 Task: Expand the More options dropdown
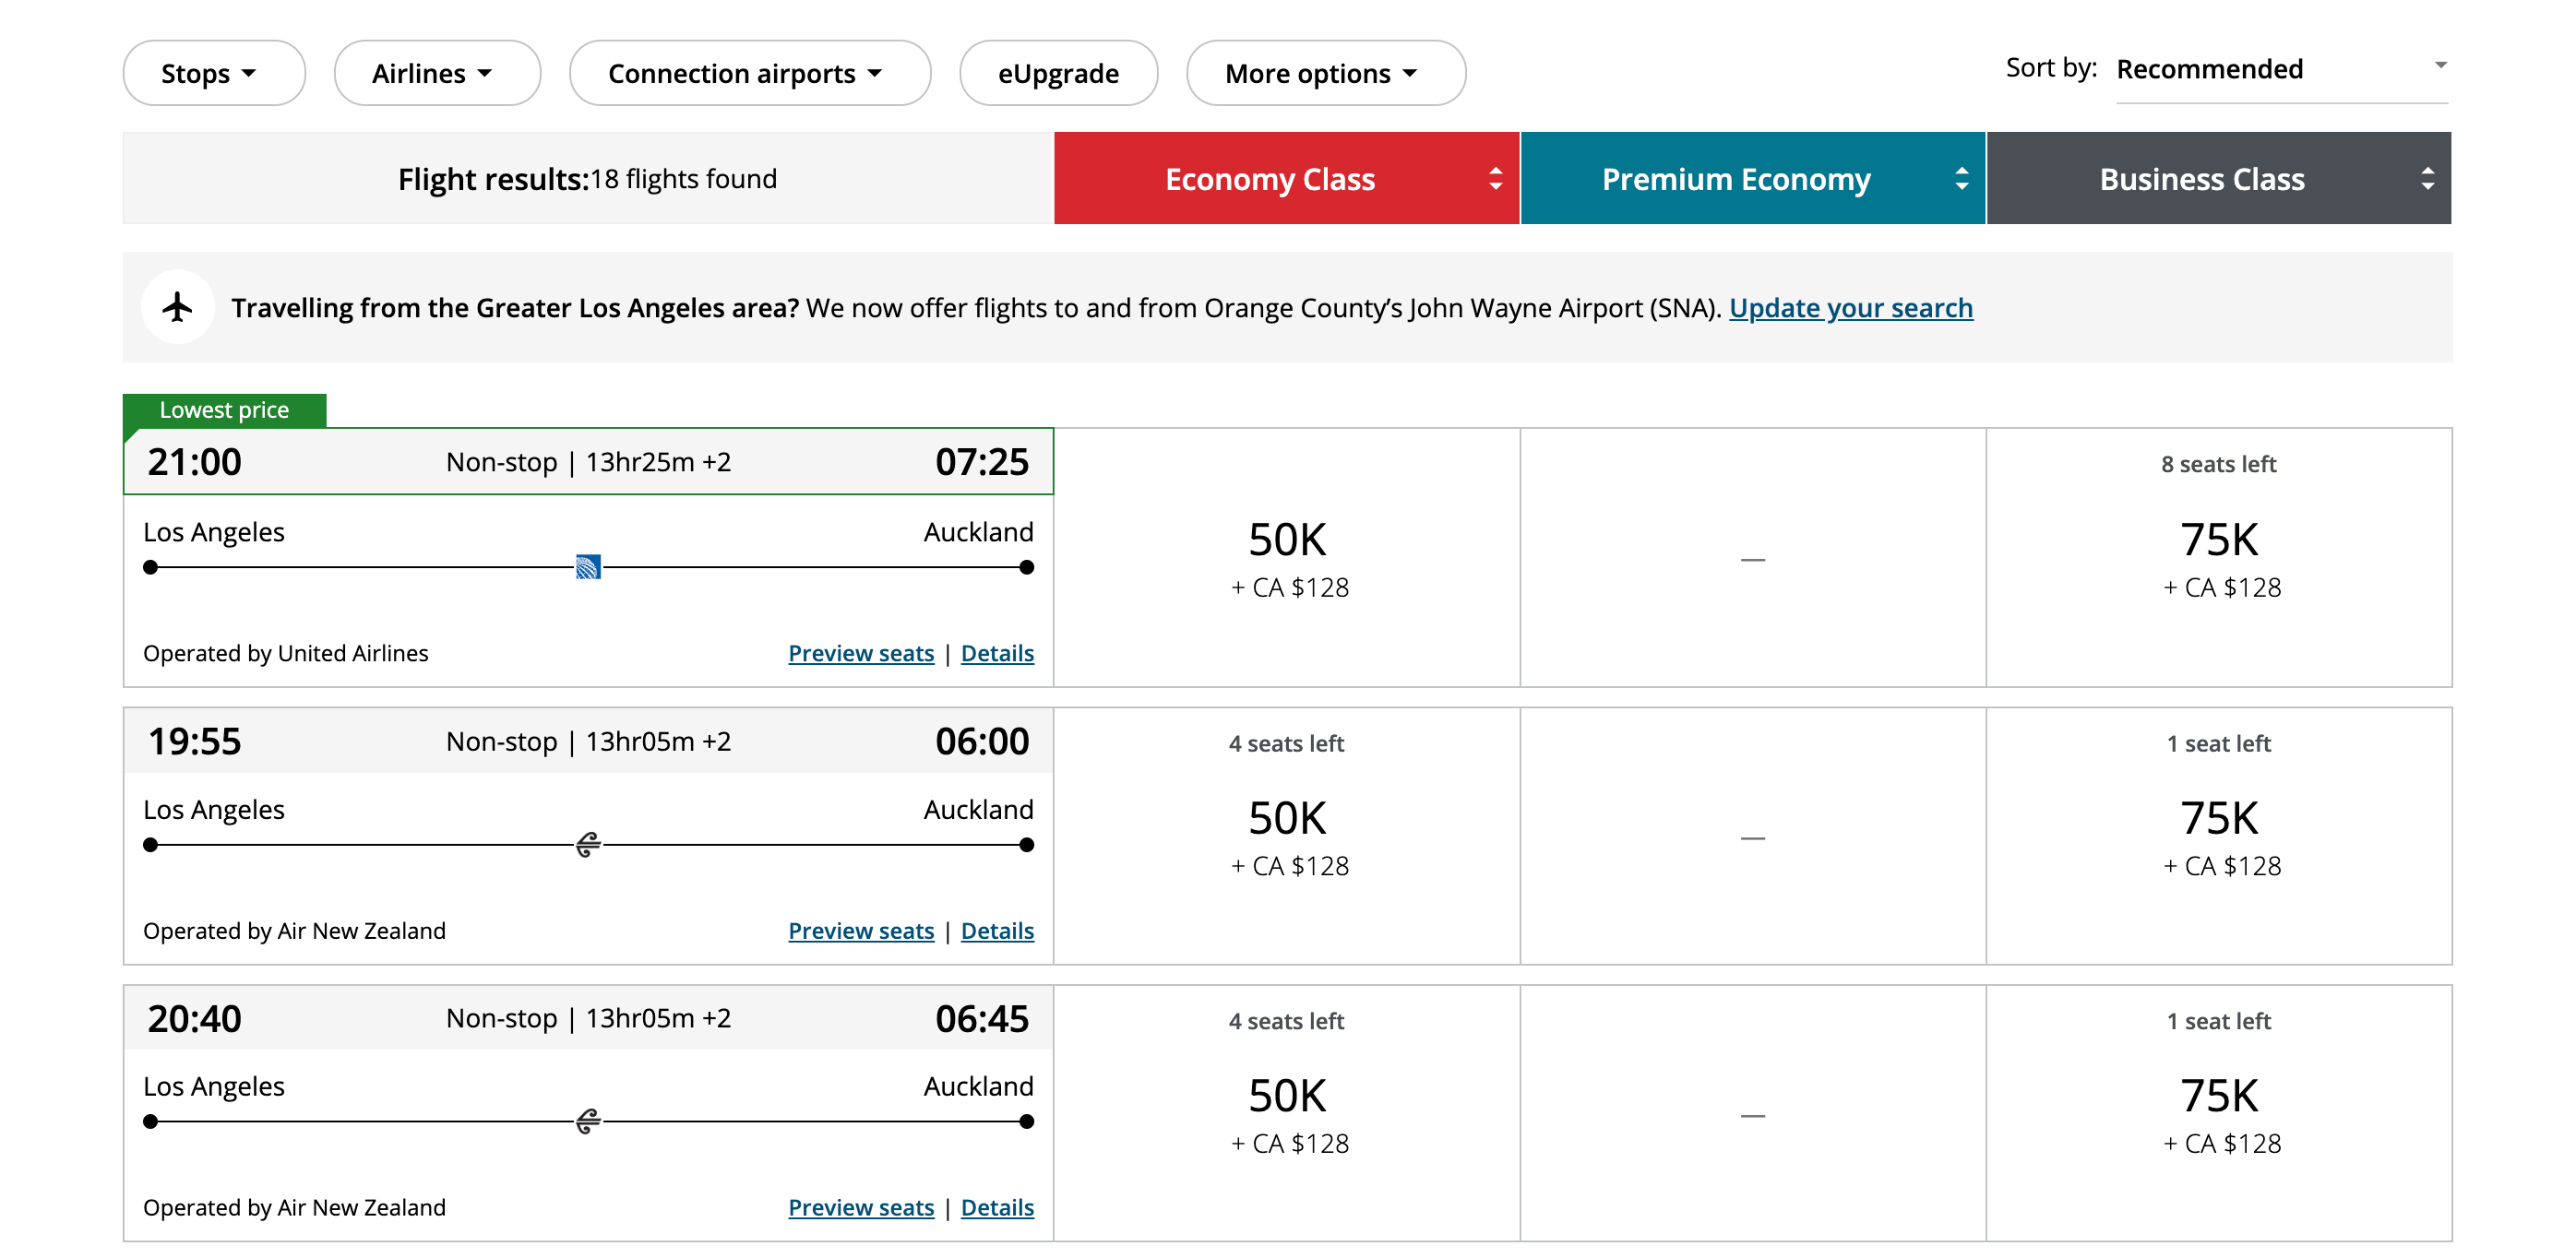[1325, 73]
